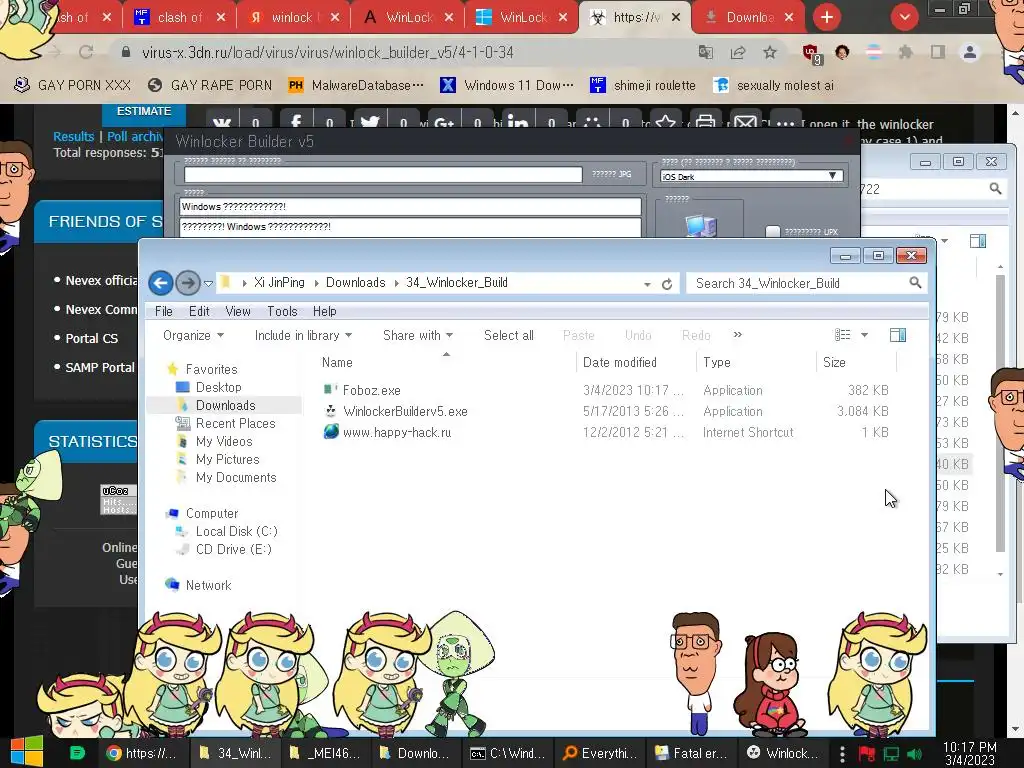Select Desktop in Favorites tree
This screenshot has width=1024, height=768.
(x=218, y=387)
